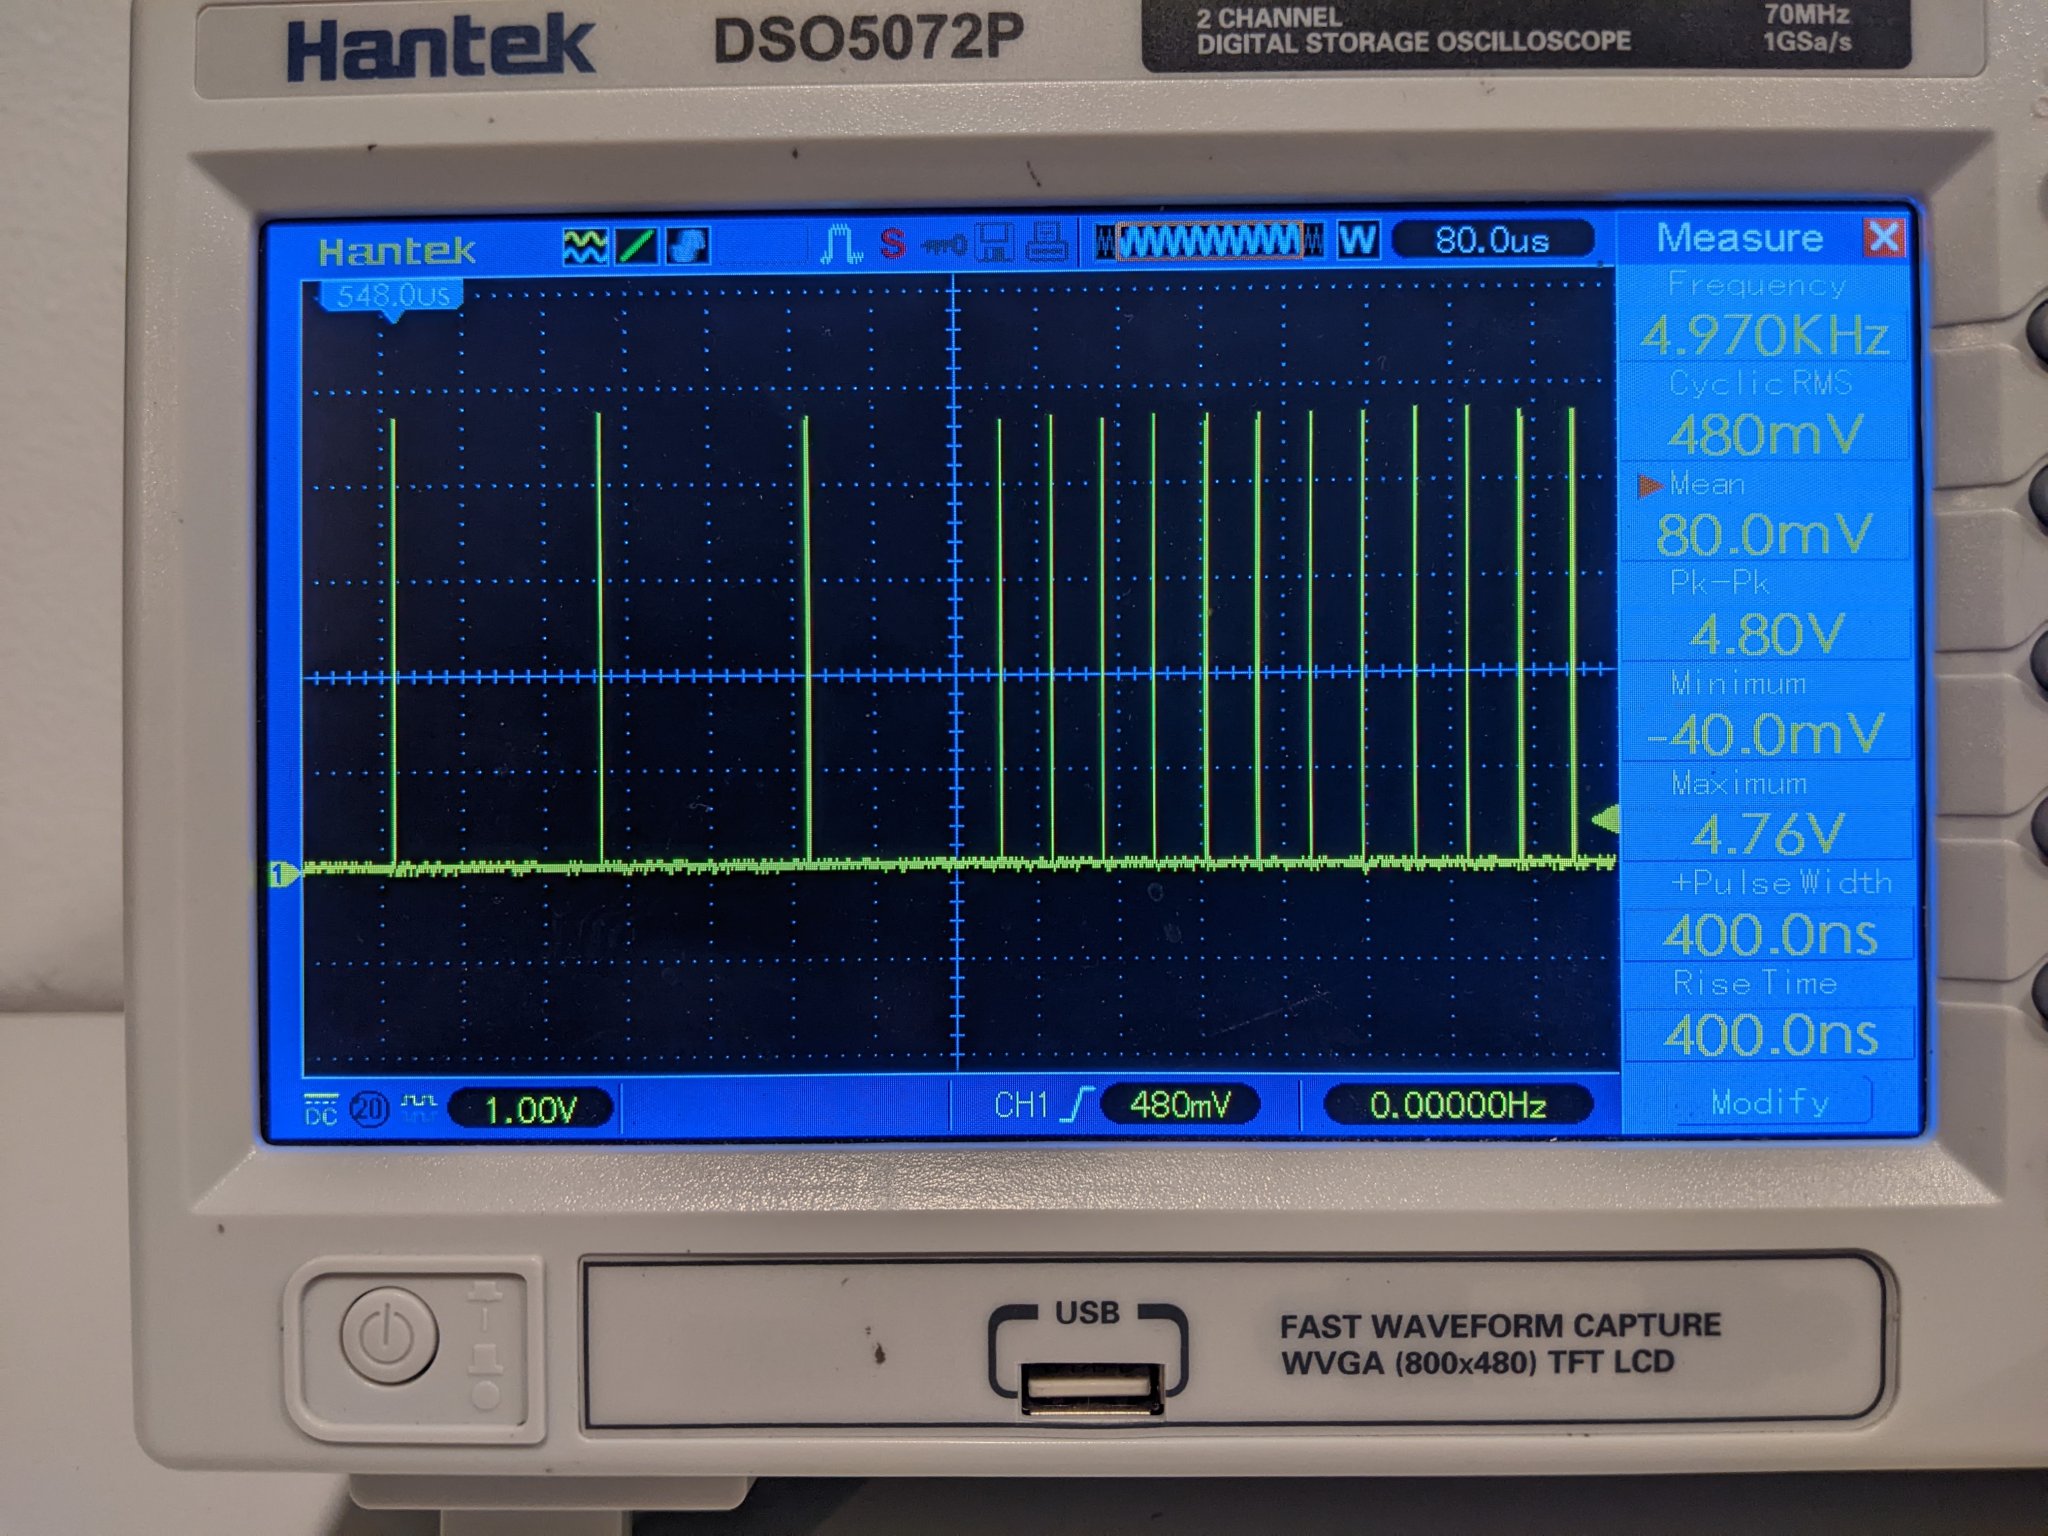The width and height of the screenshot is (2048, 1536).
Task: Tap the rising edge trigger slope icon
Action: click(1076, 1104)
